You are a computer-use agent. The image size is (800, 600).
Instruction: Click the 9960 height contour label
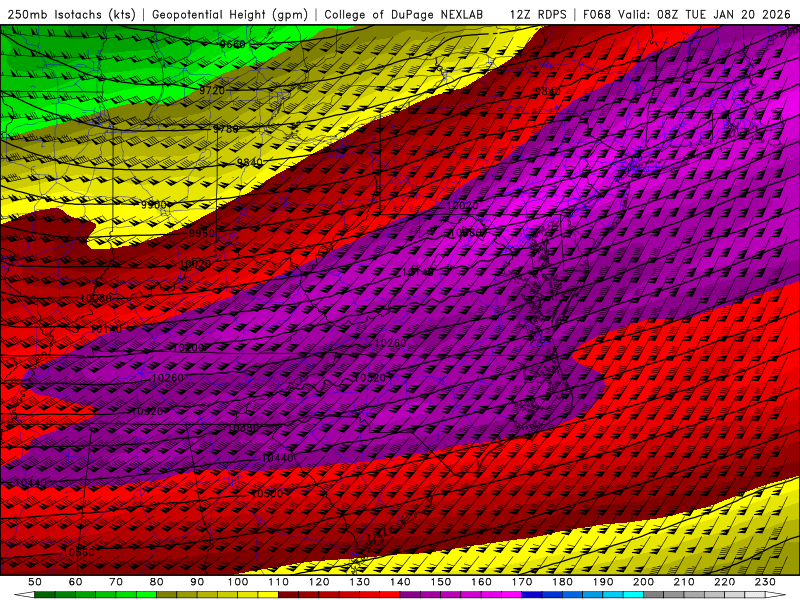point(202,233)
